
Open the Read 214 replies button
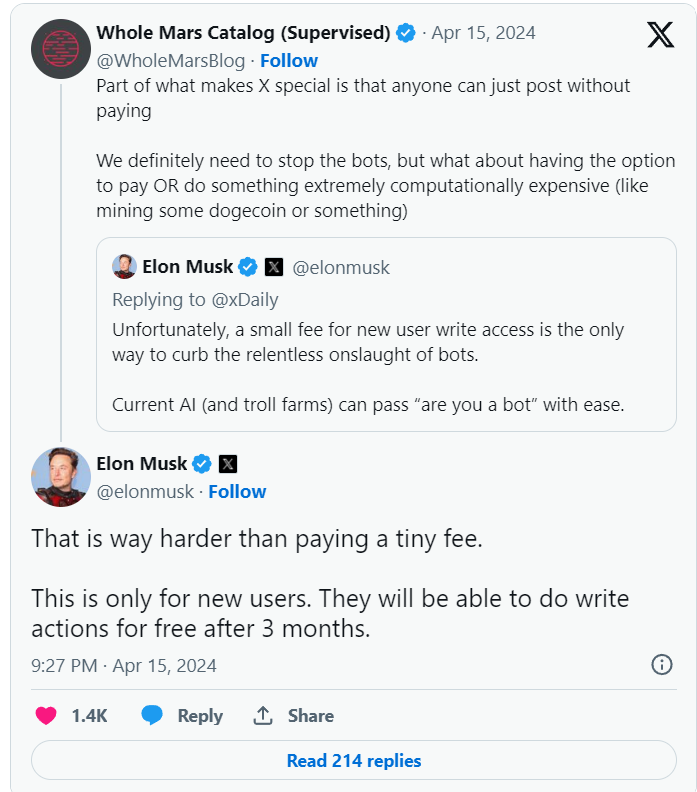click(x=354, y=760)
